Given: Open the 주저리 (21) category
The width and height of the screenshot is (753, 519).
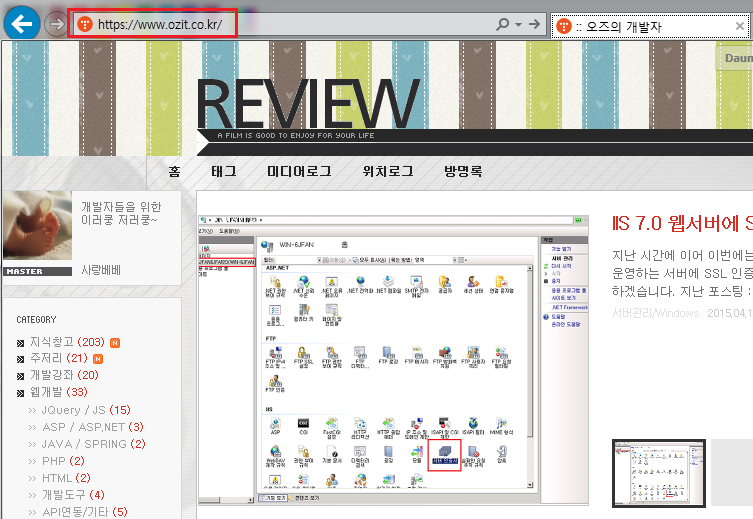Looking at the screenshot, I should coord(59,358).
